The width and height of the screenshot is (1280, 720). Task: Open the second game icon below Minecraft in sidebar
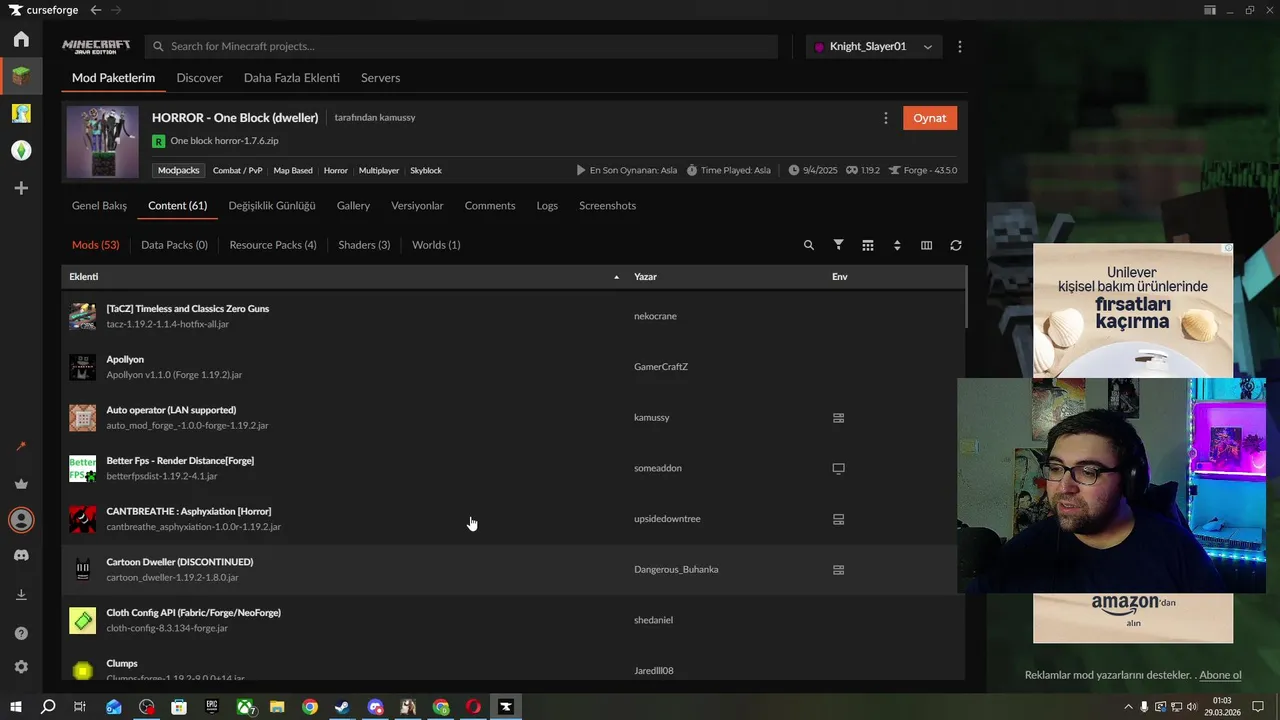click(x=21, y=113)
